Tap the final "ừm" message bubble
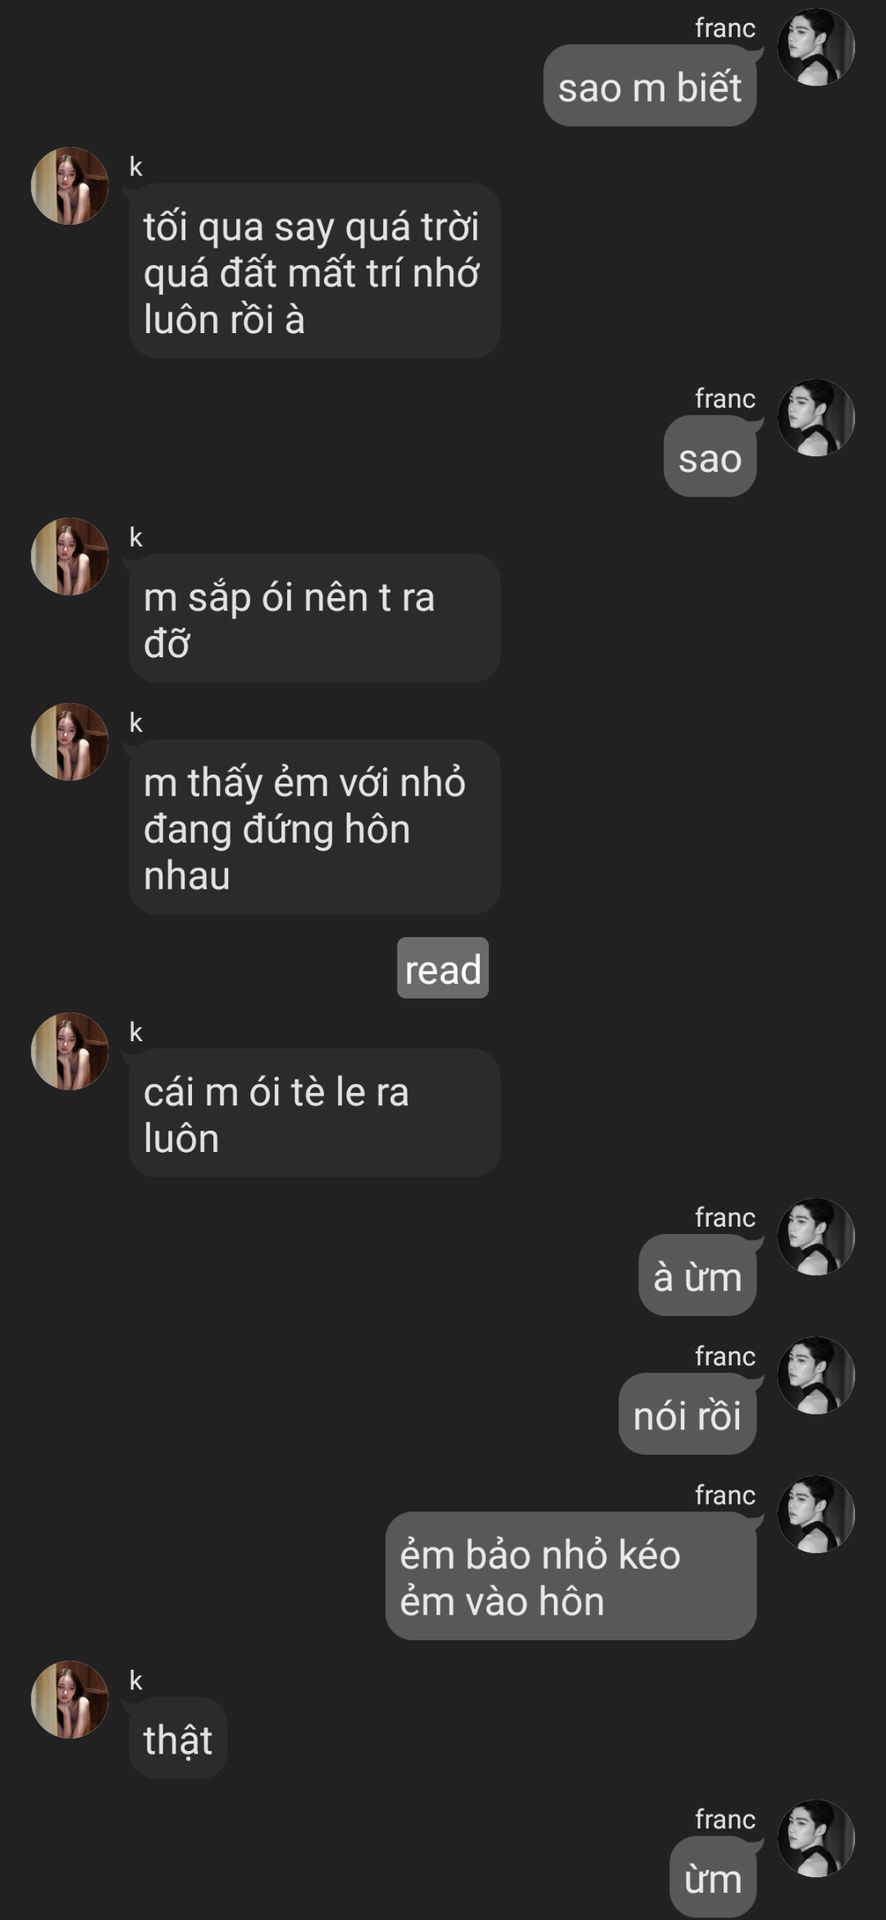 click(713, 1878)
